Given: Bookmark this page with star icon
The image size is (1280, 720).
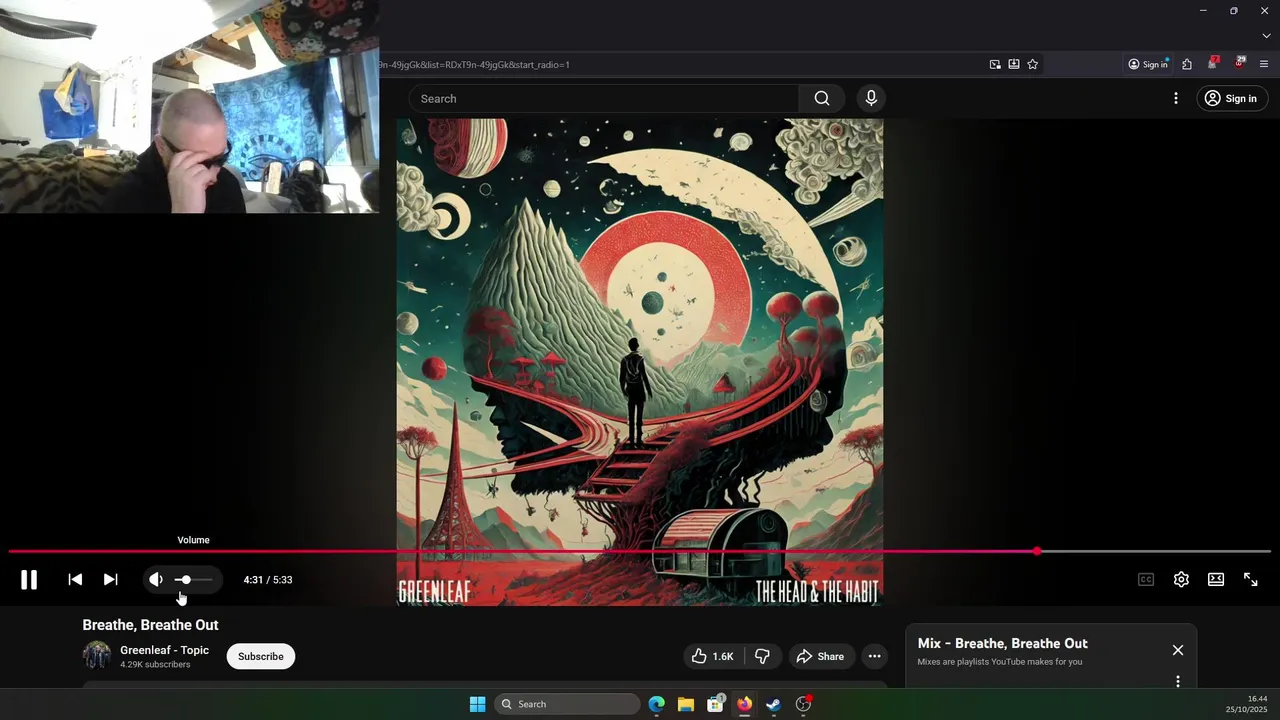Looking at the screenshot, I should [1033, 64].
